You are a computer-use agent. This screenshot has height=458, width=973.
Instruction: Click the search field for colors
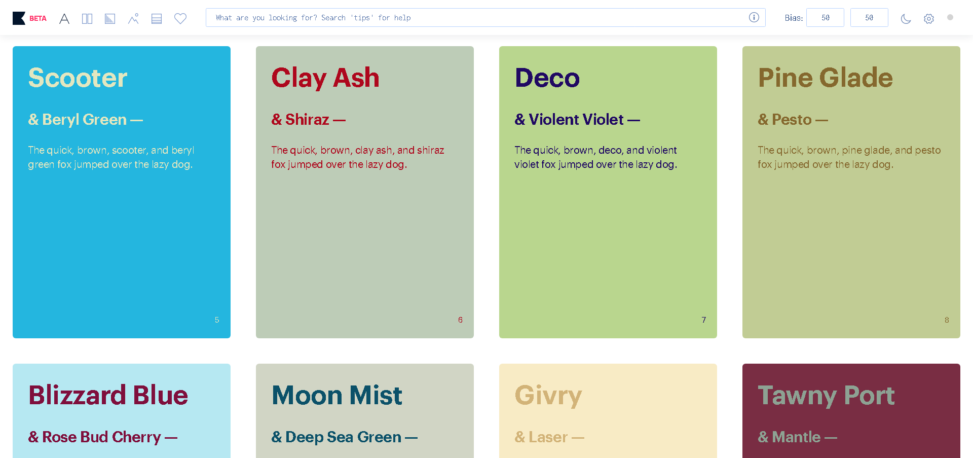pos(485,17)
